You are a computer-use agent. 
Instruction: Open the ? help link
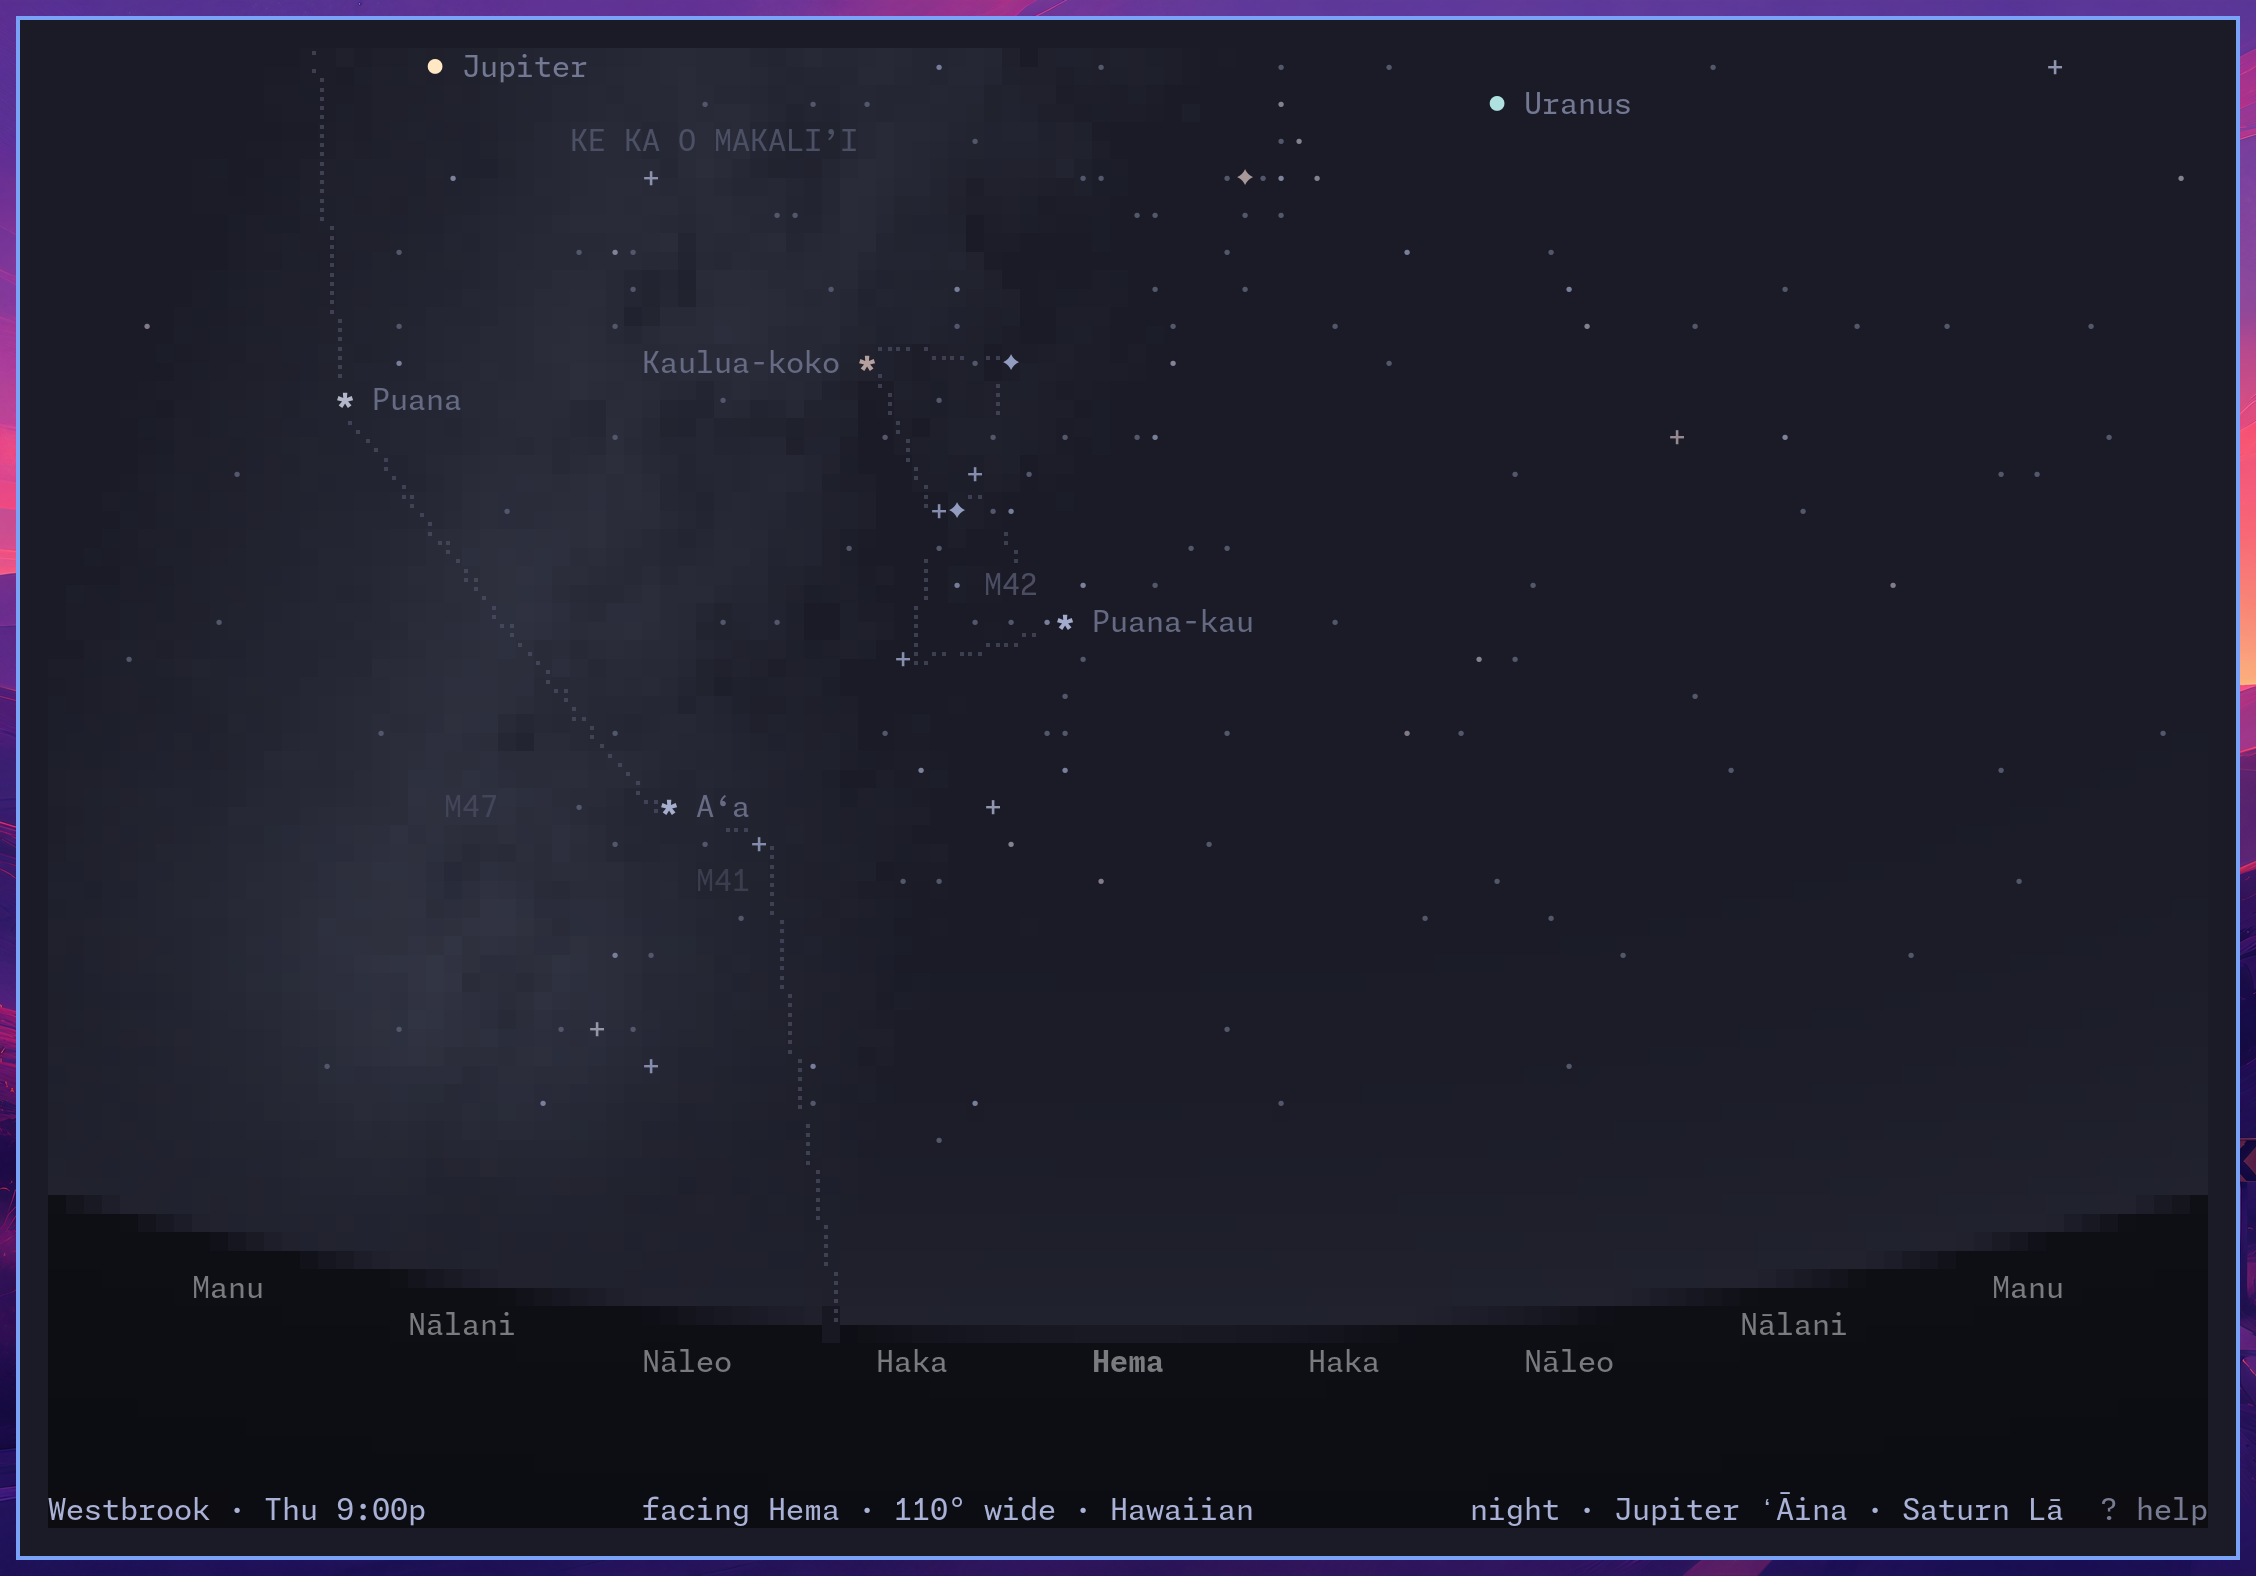coord(2153,1510)
